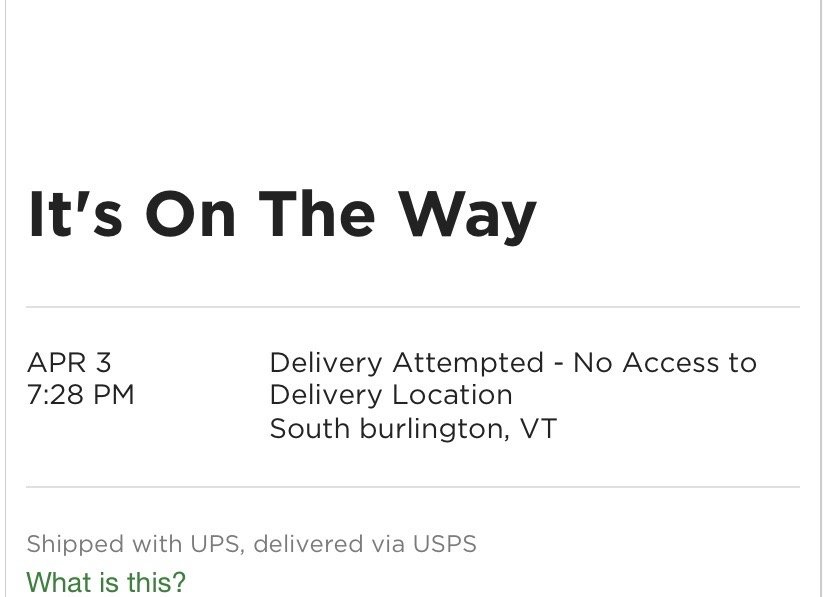The height and width of the screenshot is (597, 828).
Task: Click the blank area above the heading
Action: tap(414, 90)
